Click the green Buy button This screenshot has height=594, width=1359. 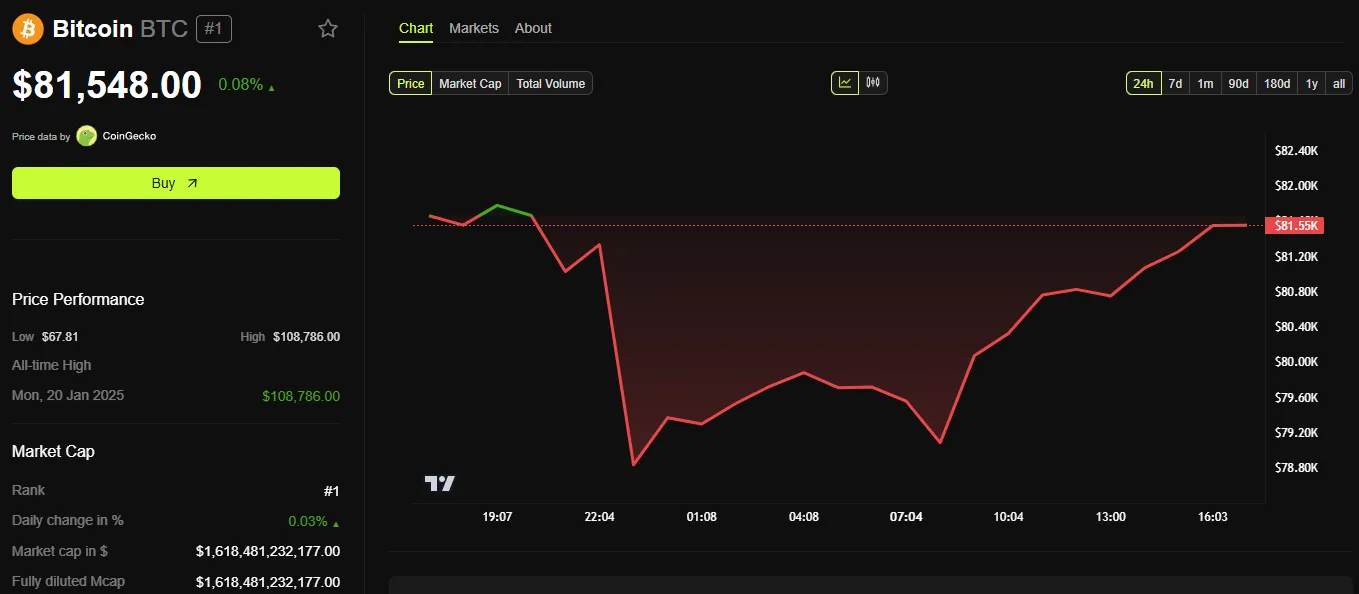pos(176,183)
